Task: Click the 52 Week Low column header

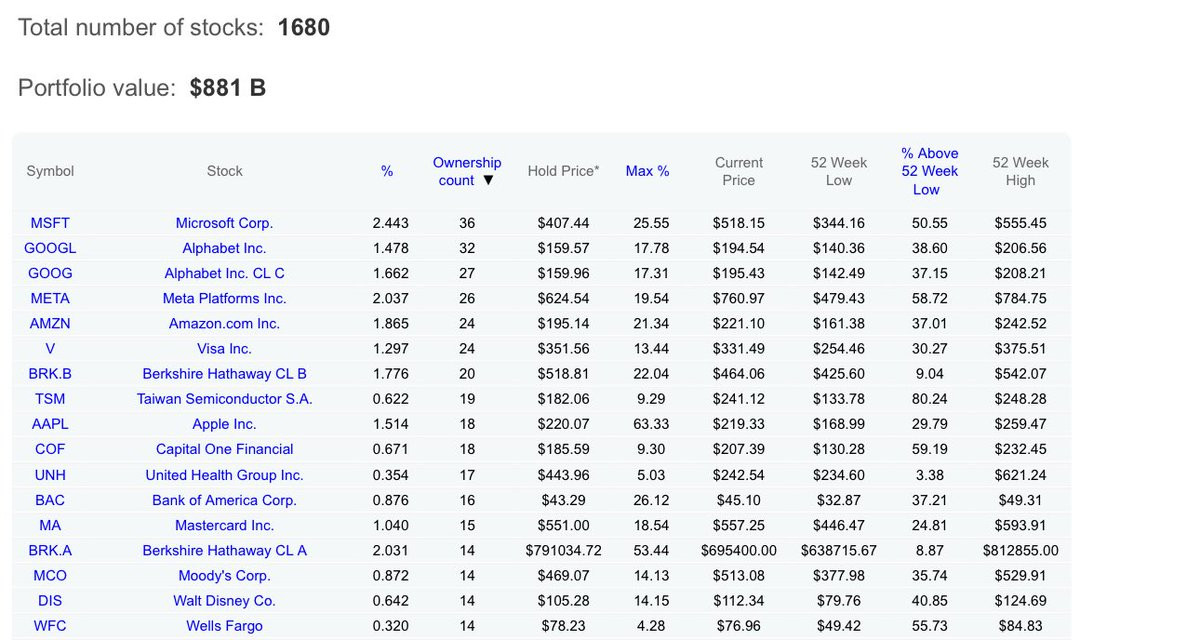Action: 839,171
